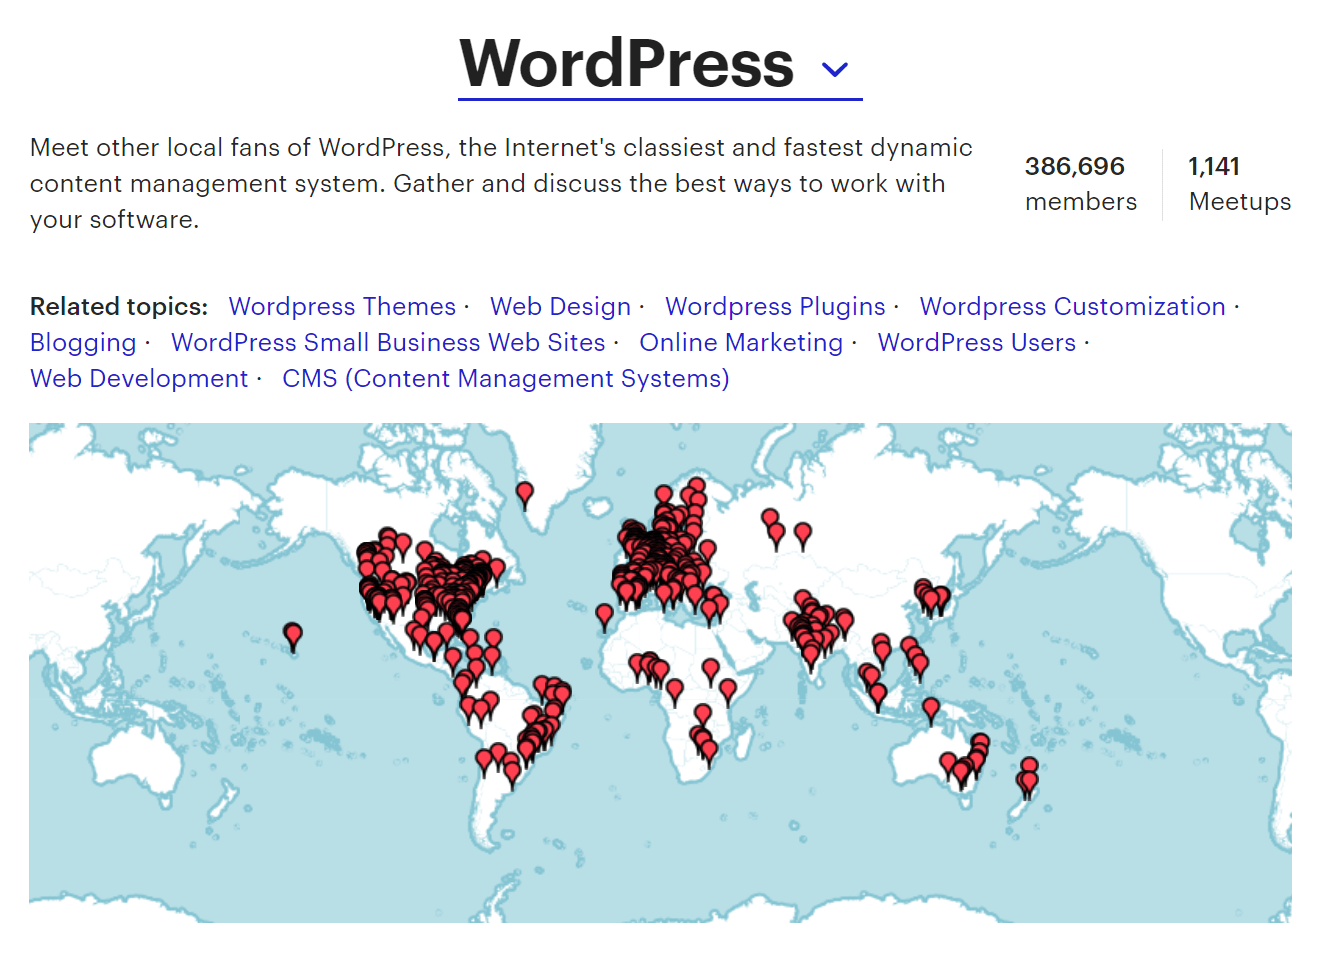Click the WordPress description paragraph
Screen dimensions: 1324x957
501,184
